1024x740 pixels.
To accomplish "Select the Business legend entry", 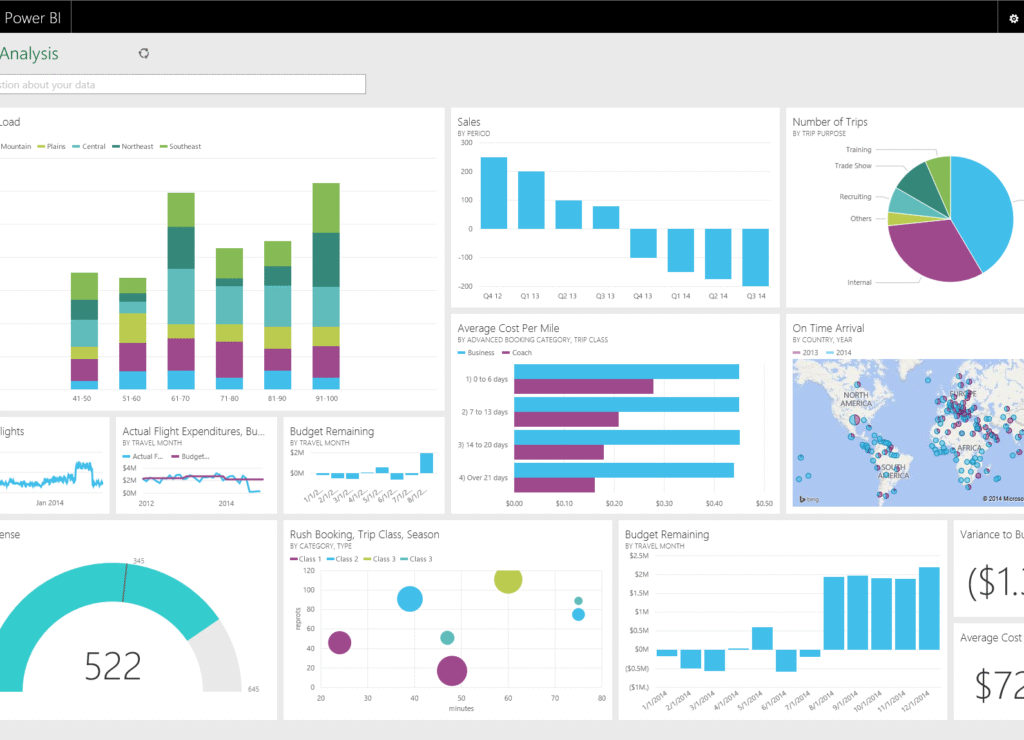I will [476, 353].
